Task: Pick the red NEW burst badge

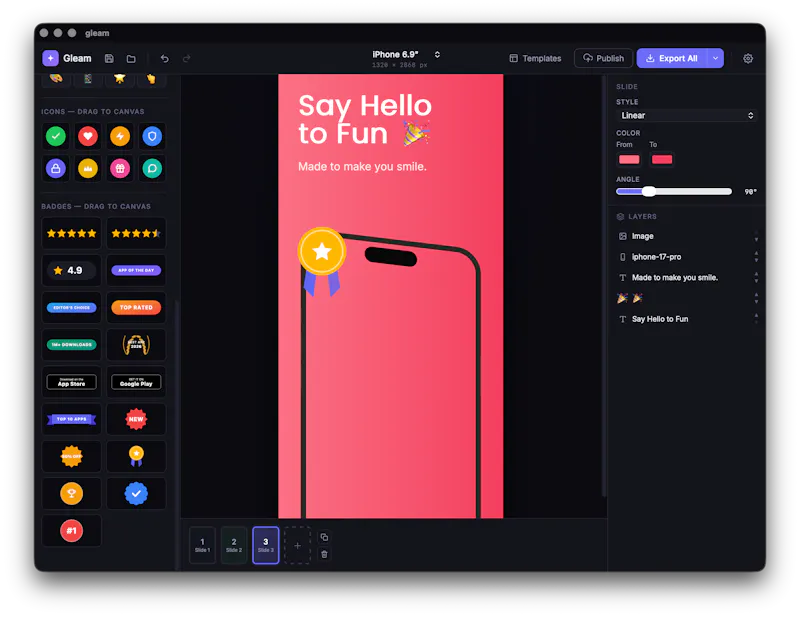Action: tap(136, 419)
